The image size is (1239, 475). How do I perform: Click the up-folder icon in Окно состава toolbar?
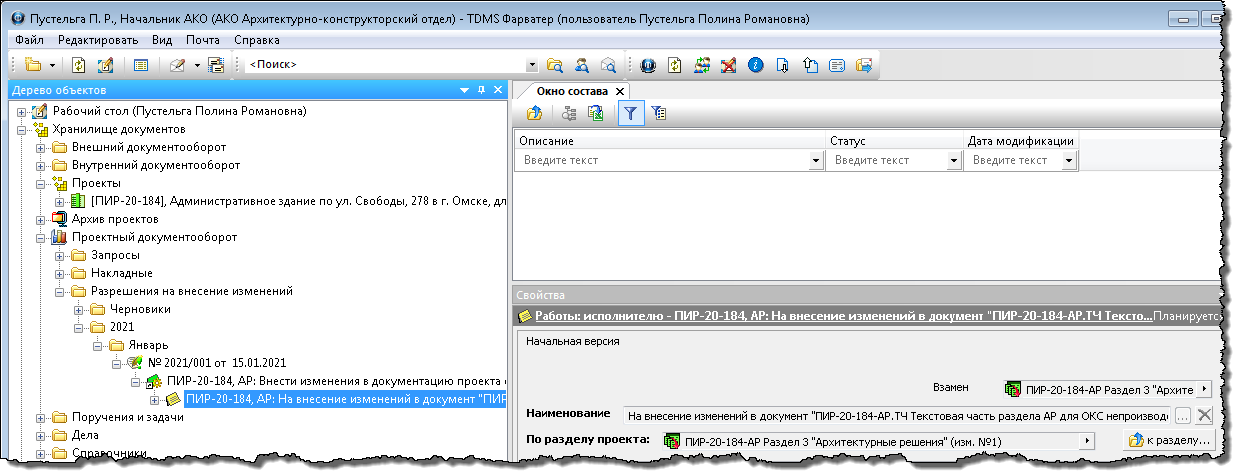tap(534, 114)
